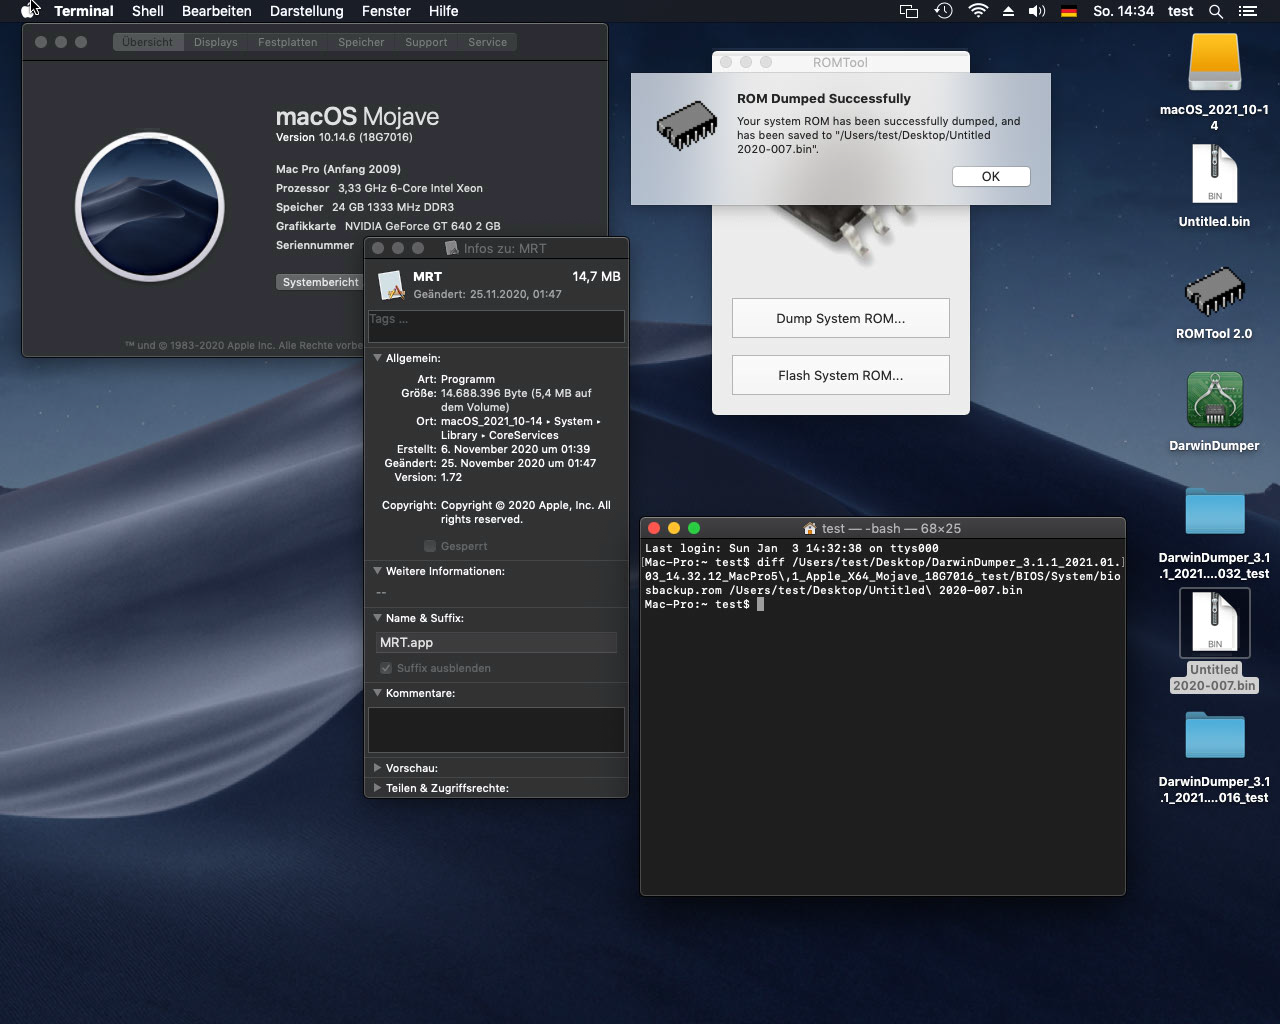Toggle the Gesperrt checkbox
This screenshot has height=1024, width=1280.
tap(429, 546)
